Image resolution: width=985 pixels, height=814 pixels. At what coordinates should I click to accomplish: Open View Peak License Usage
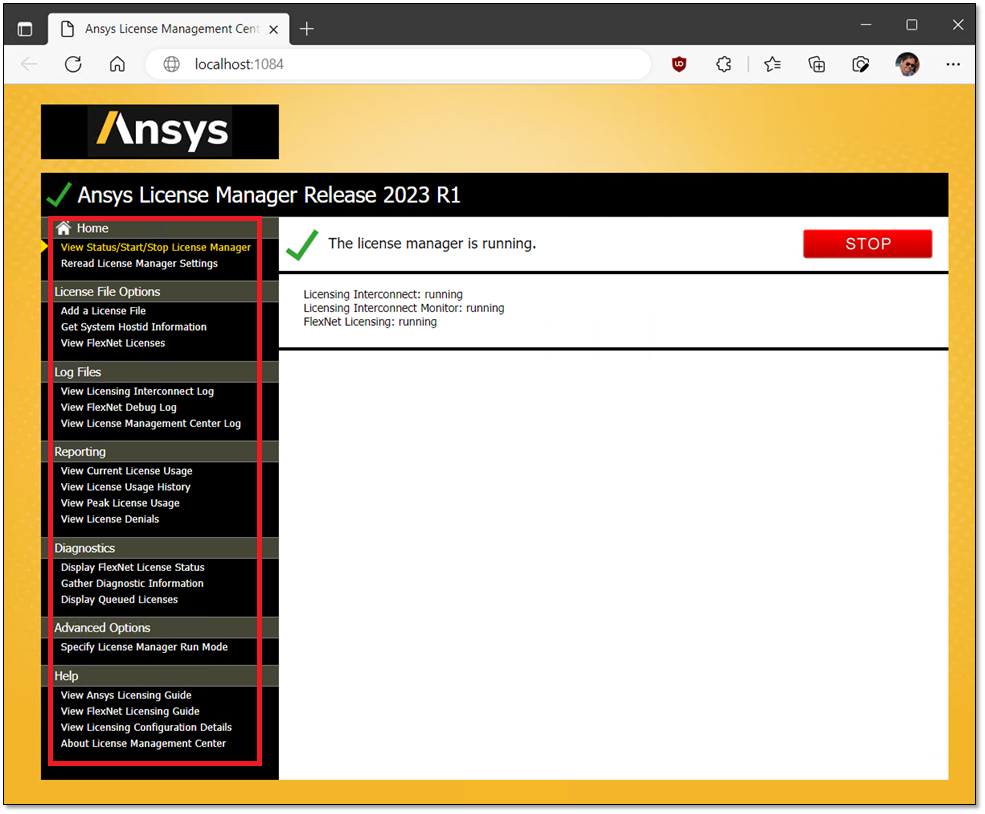[120, 504]
